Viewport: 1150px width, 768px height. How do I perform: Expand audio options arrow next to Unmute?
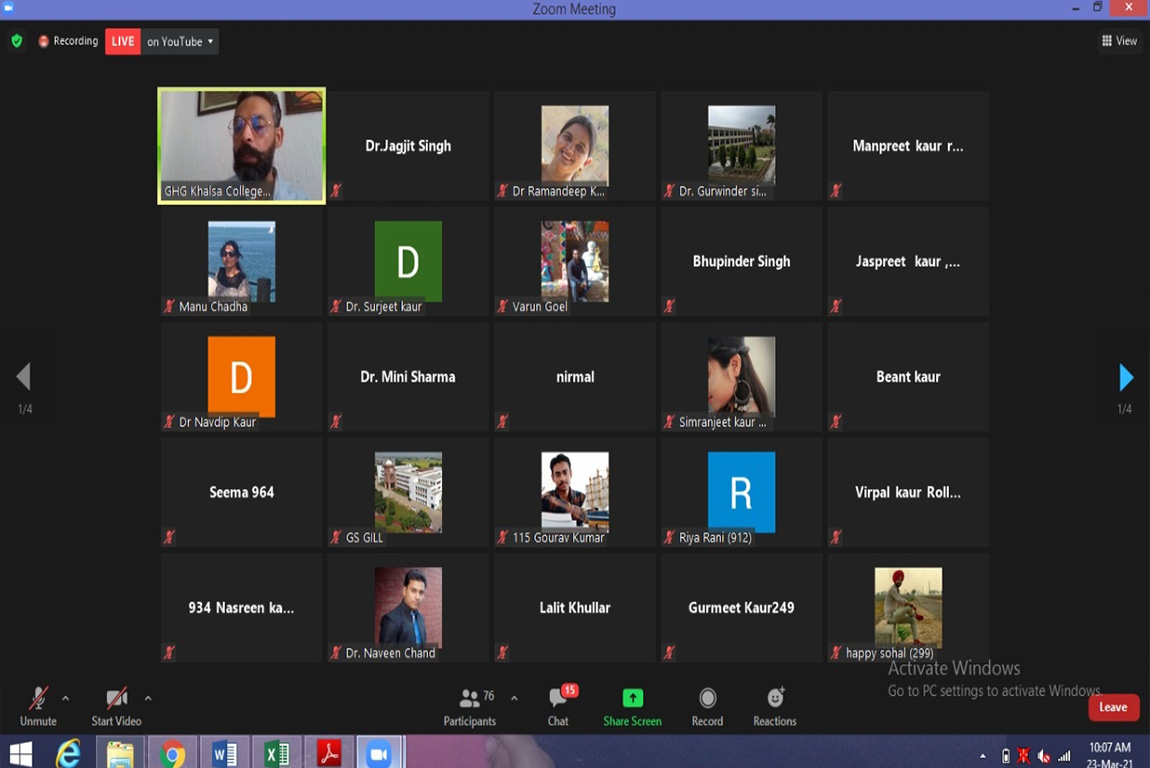point(66,698)
